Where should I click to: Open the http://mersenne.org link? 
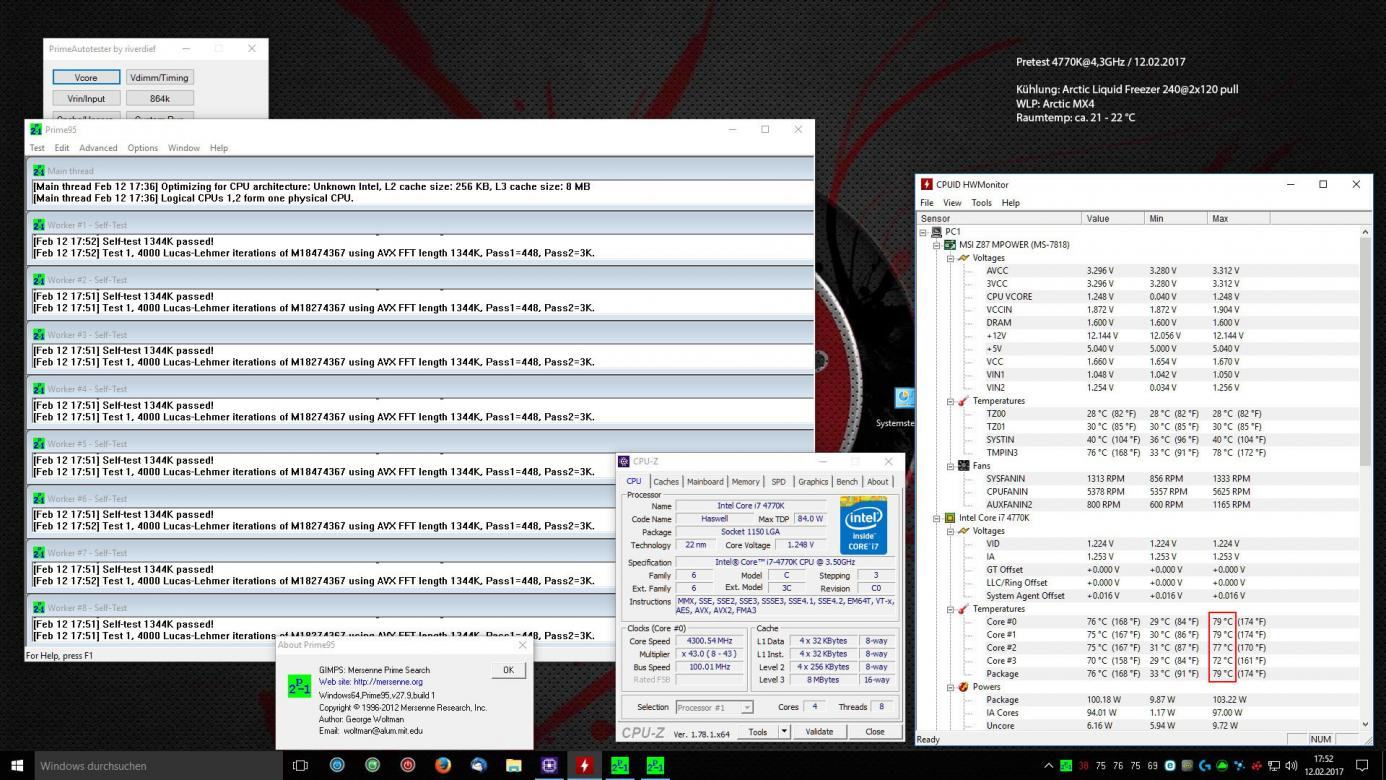[385, 682]
